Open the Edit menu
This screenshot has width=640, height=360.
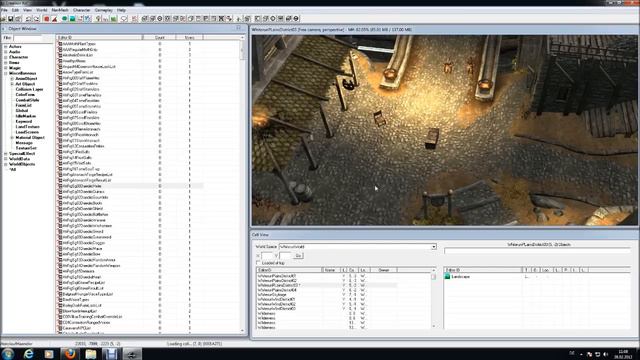click(x=15, y=10)
